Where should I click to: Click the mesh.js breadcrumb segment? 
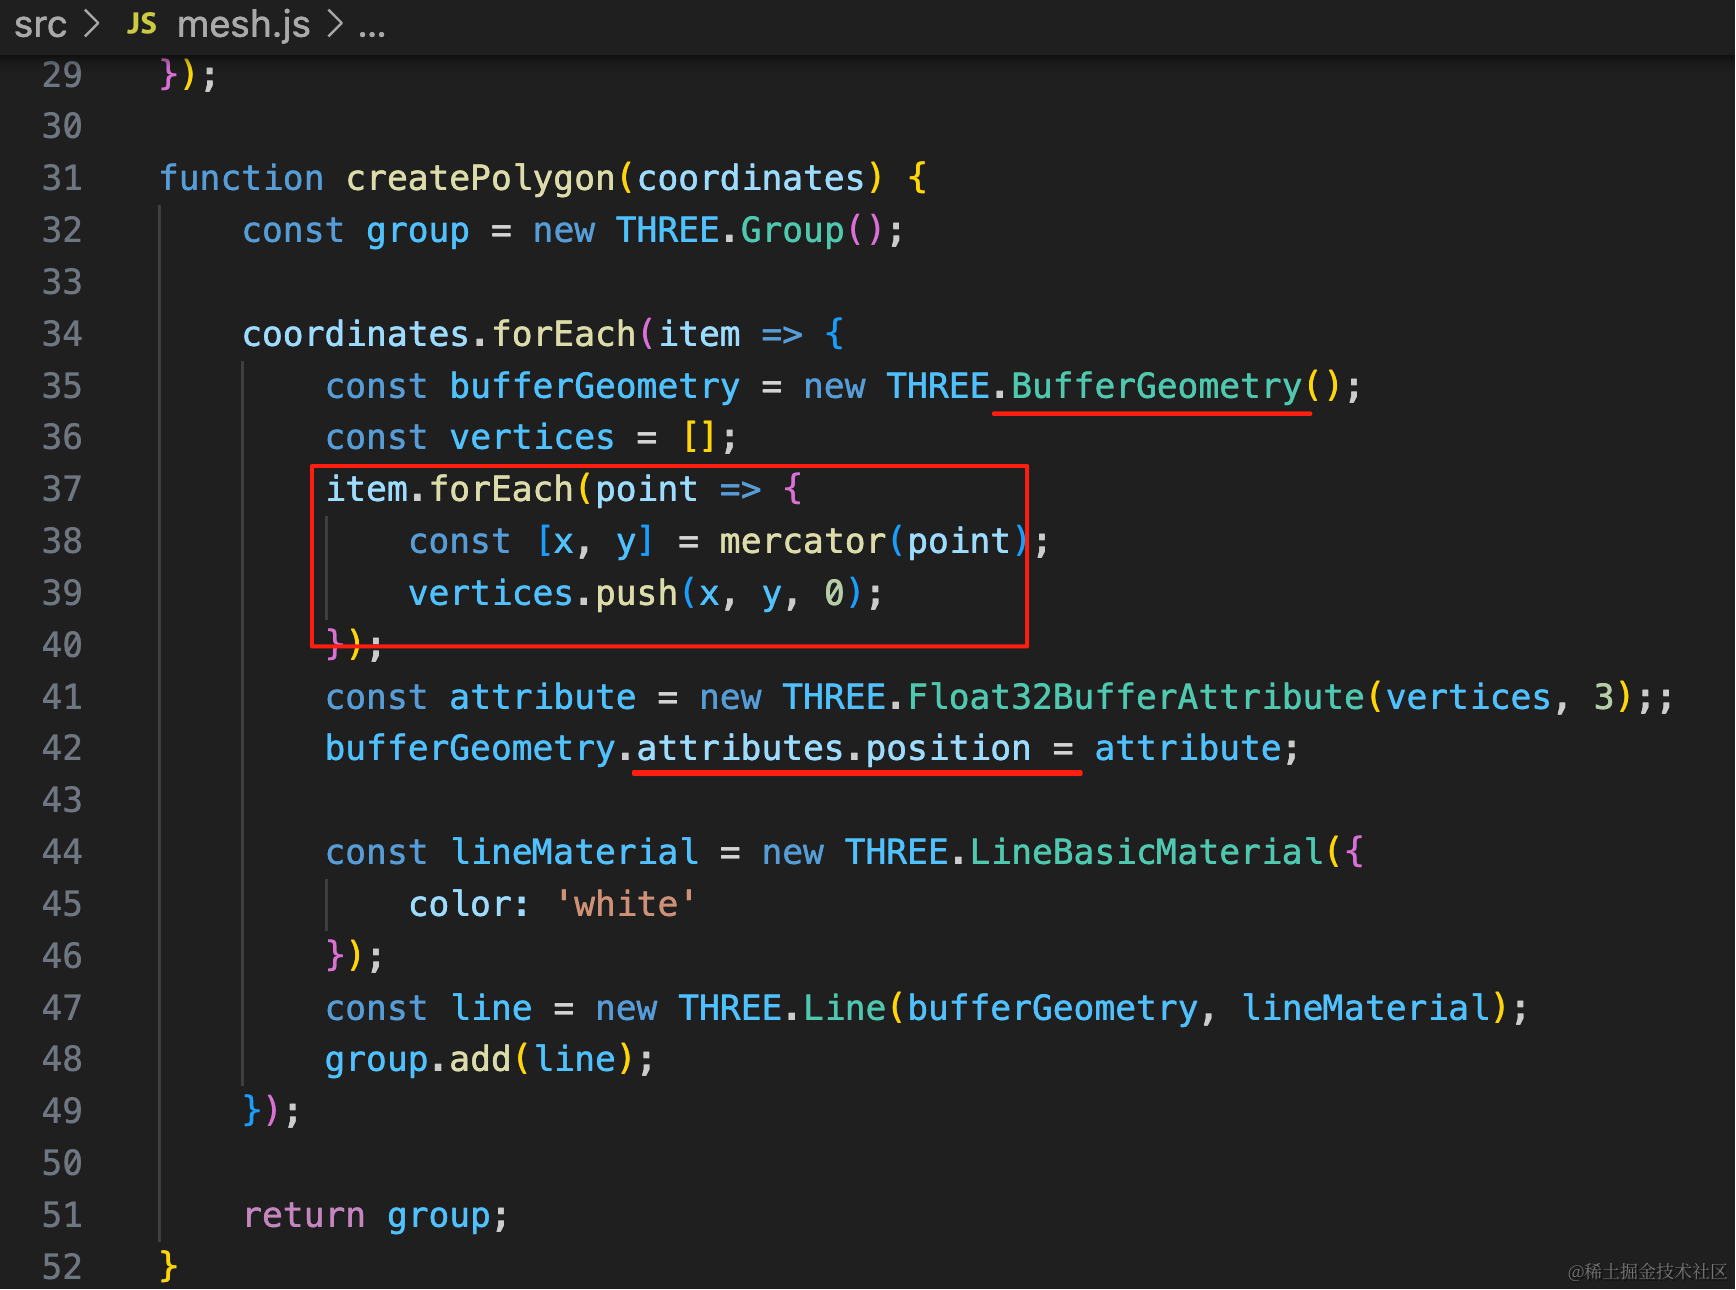pos(243,24)
